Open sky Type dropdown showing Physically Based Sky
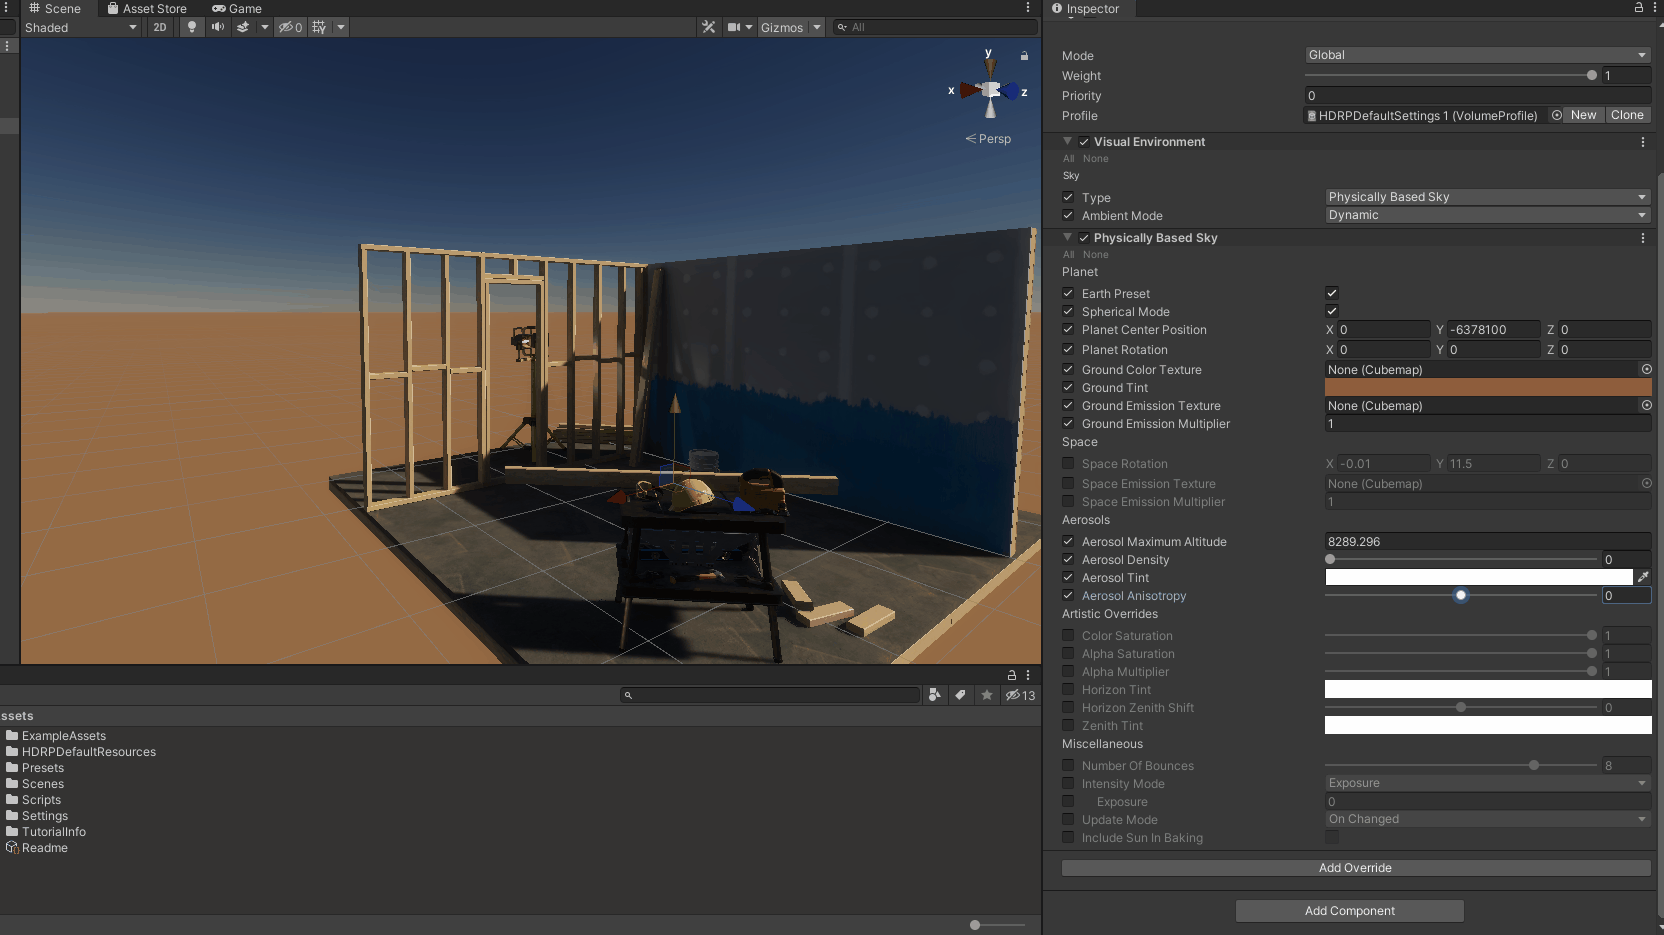The width and height of the screenshot is (1664, 935). click(x=1488, y=197)
